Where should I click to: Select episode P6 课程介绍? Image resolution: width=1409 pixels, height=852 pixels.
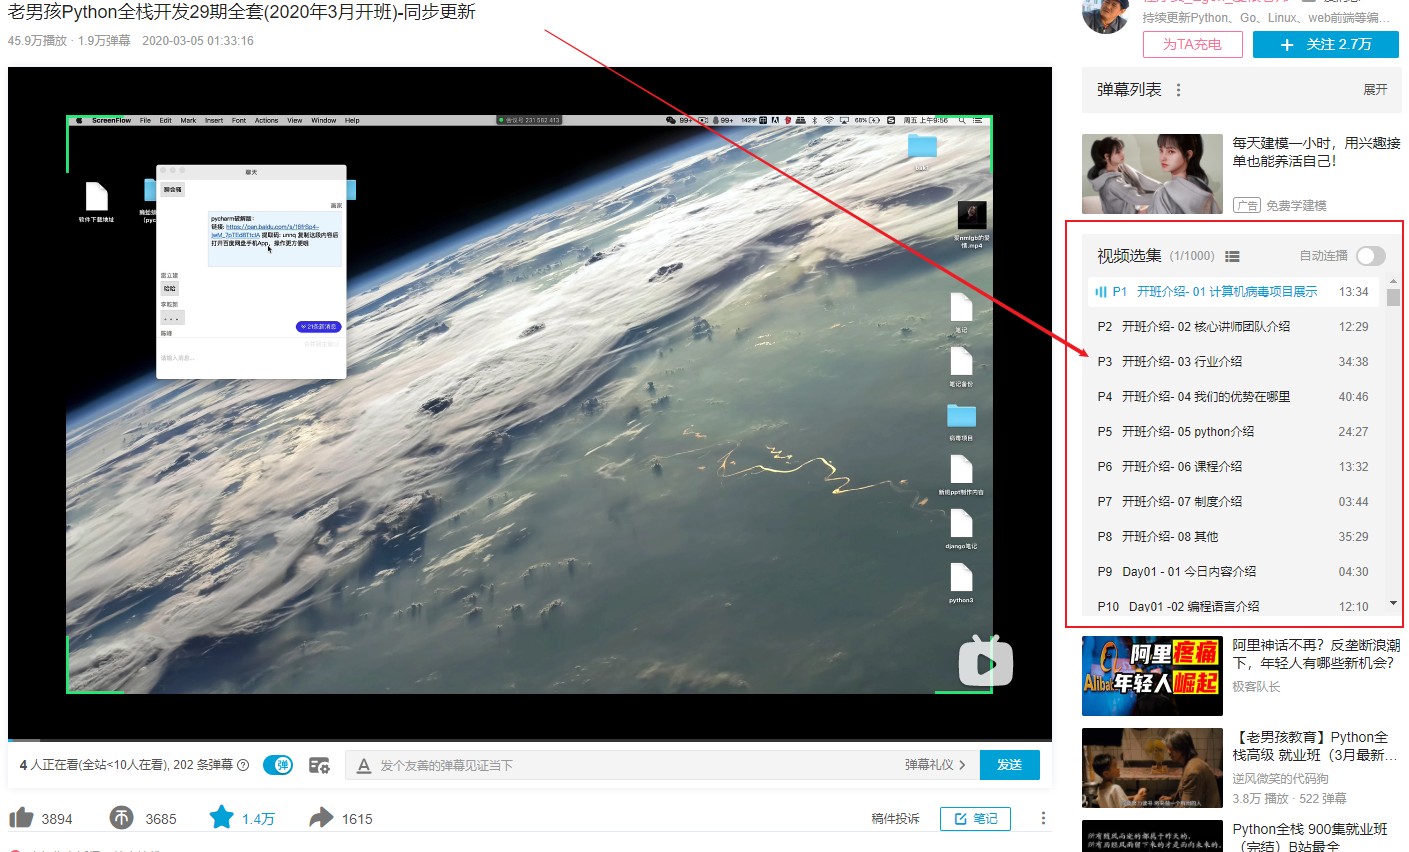tap(1233, 467)
